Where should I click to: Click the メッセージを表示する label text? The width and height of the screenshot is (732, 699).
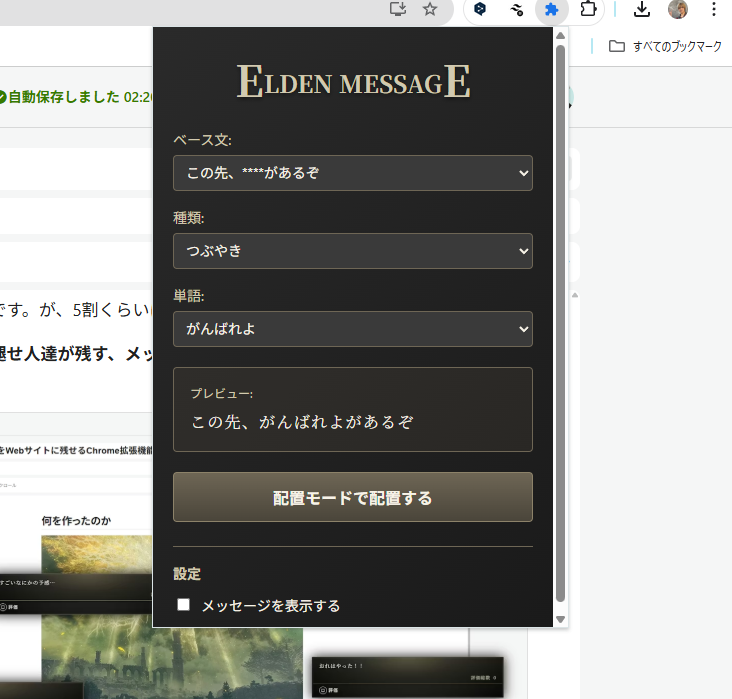(x=271, y=606)
